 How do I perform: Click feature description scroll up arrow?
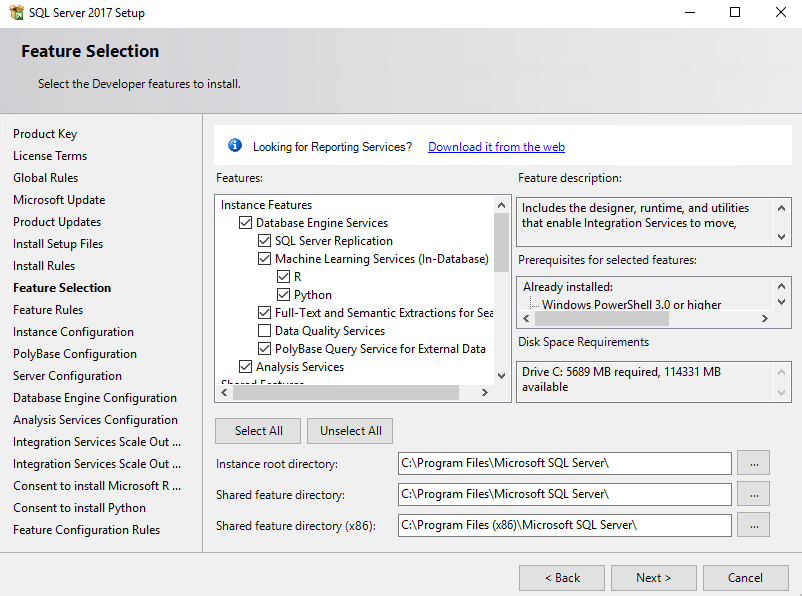[x=781, y=208]
